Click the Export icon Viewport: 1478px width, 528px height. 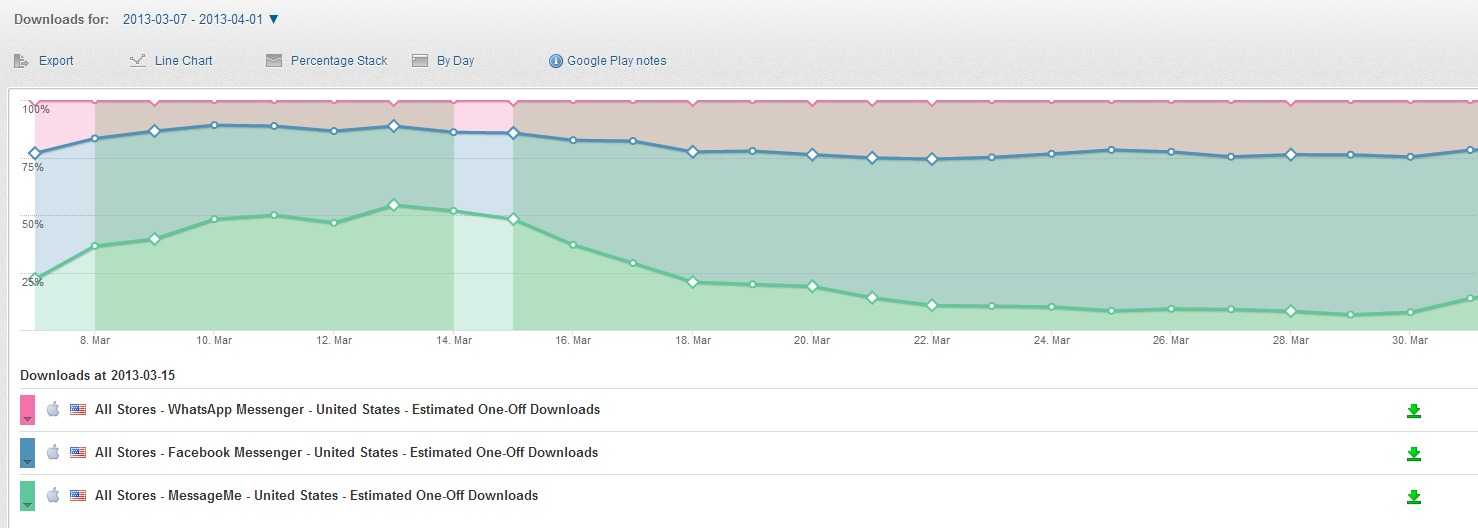point(21,61)
